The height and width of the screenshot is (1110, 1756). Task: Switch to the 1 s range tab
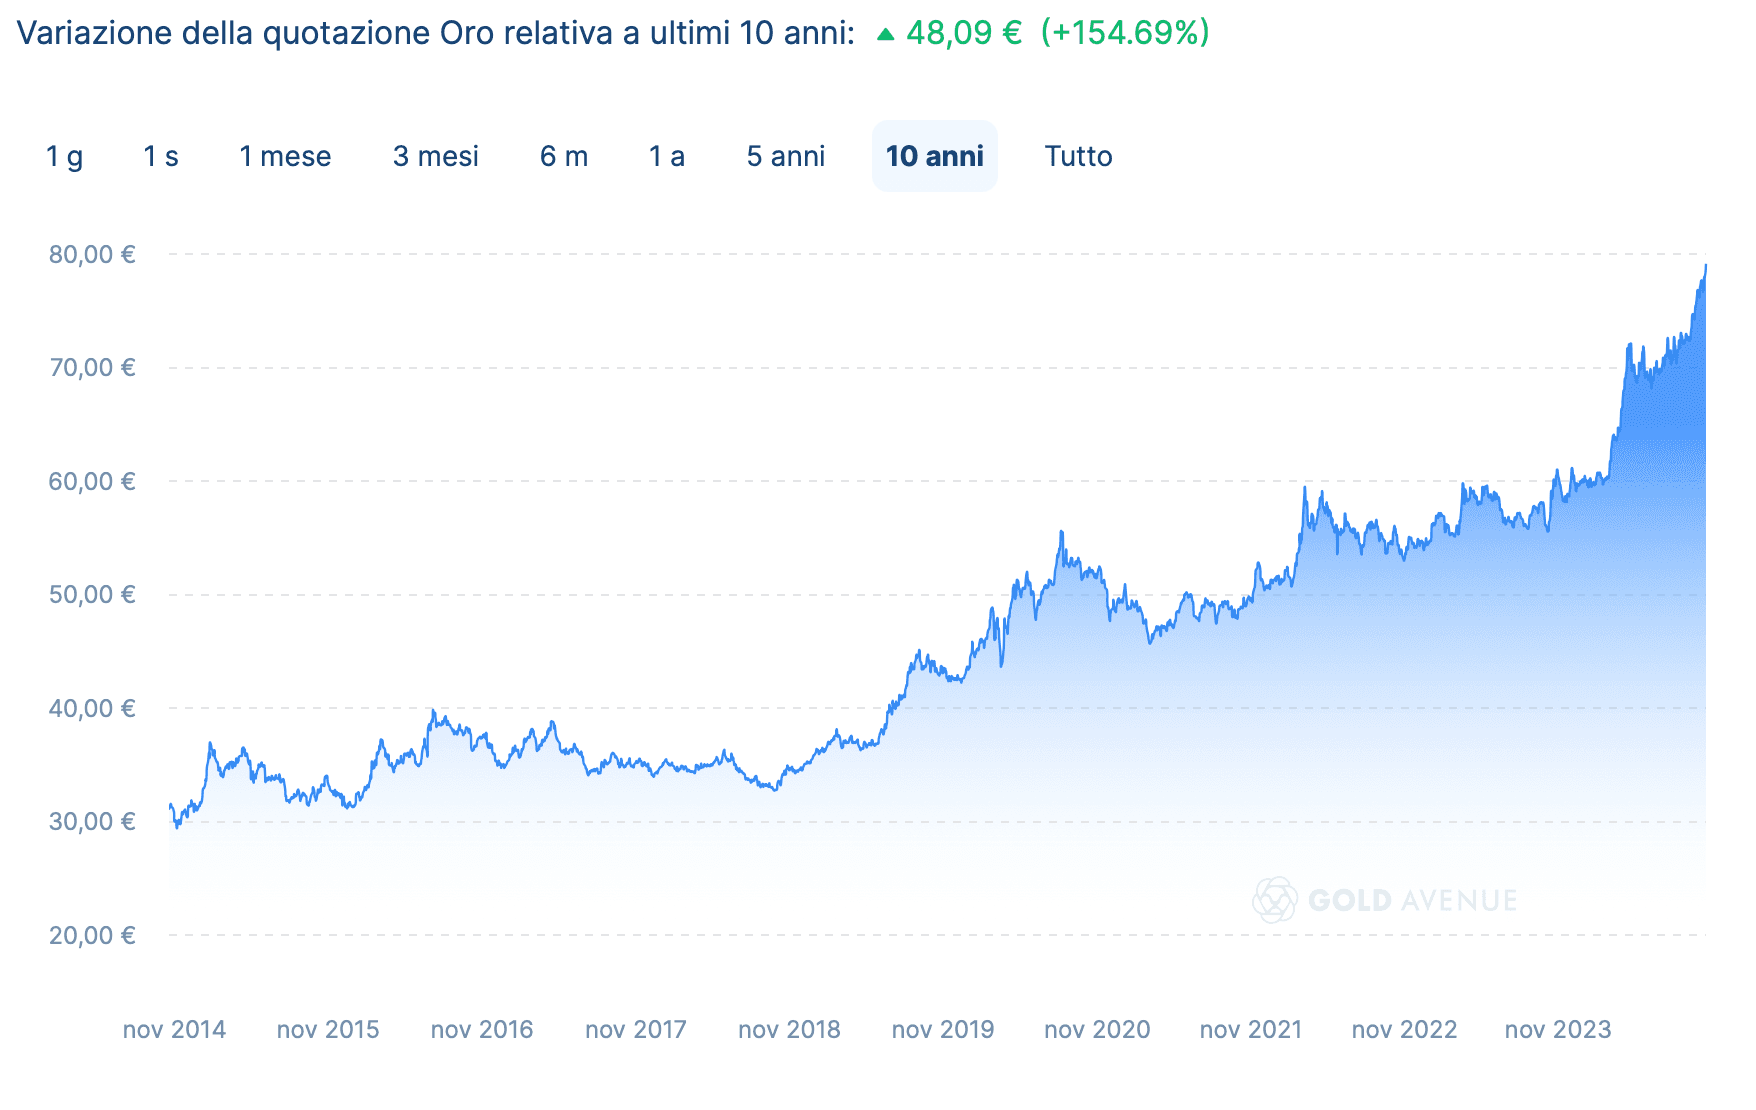click(160, 156)
